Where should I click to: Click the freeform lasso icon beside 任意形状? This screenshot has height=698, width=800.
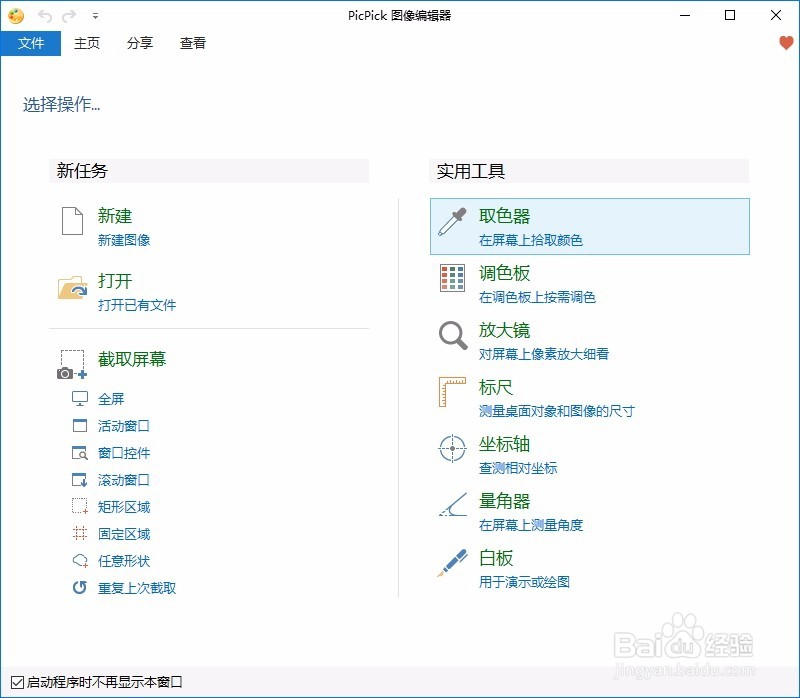point(80,561)
